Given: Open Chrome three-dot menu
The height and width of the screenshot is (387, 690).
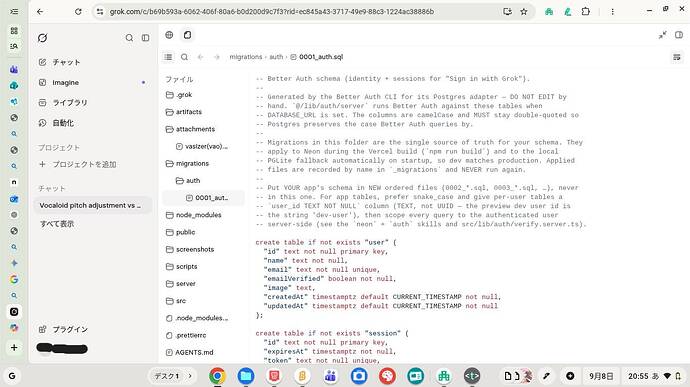Looking at the screenshot, I should click(x=612, y=11).
